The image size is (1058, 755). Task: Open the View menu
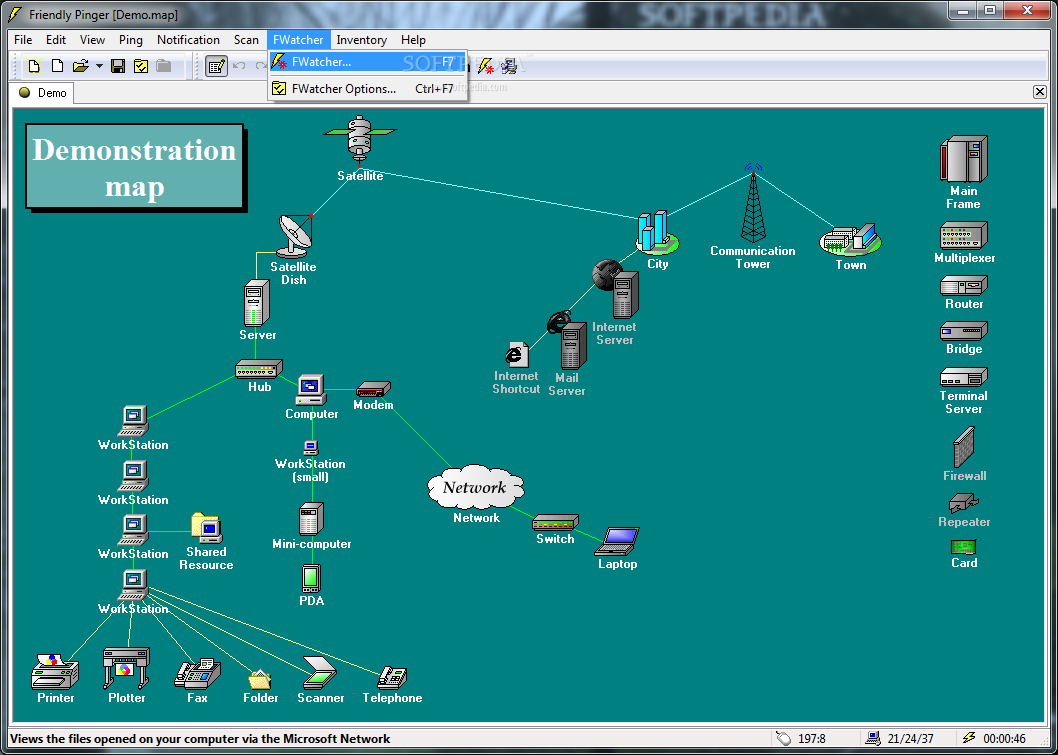pyautogui.click(x=92, y=40)
